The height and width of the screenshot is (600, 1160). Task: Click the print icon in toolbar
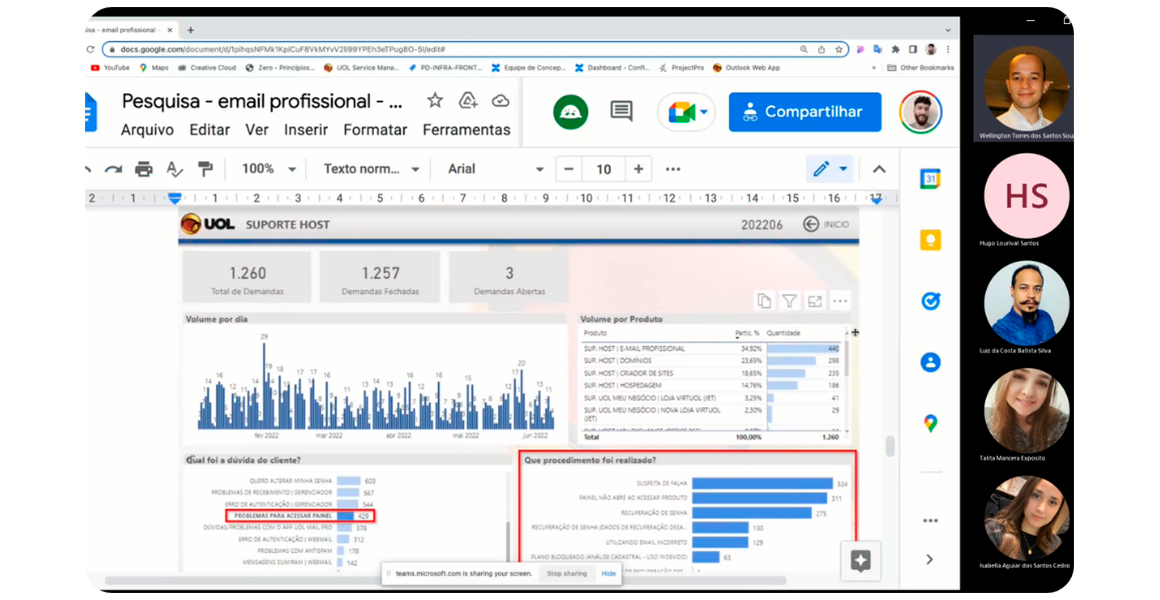pos(144,169)
